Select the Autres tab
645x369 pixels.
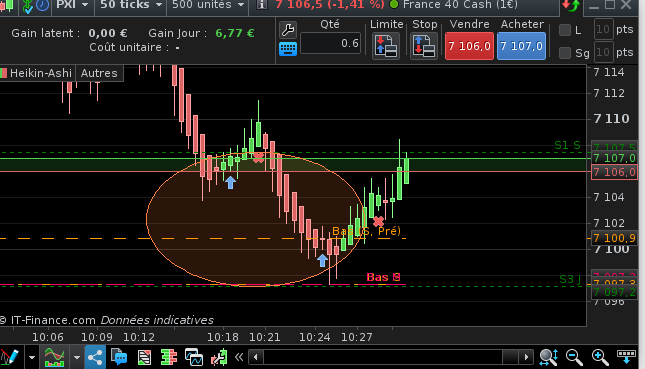pos(99,73)
